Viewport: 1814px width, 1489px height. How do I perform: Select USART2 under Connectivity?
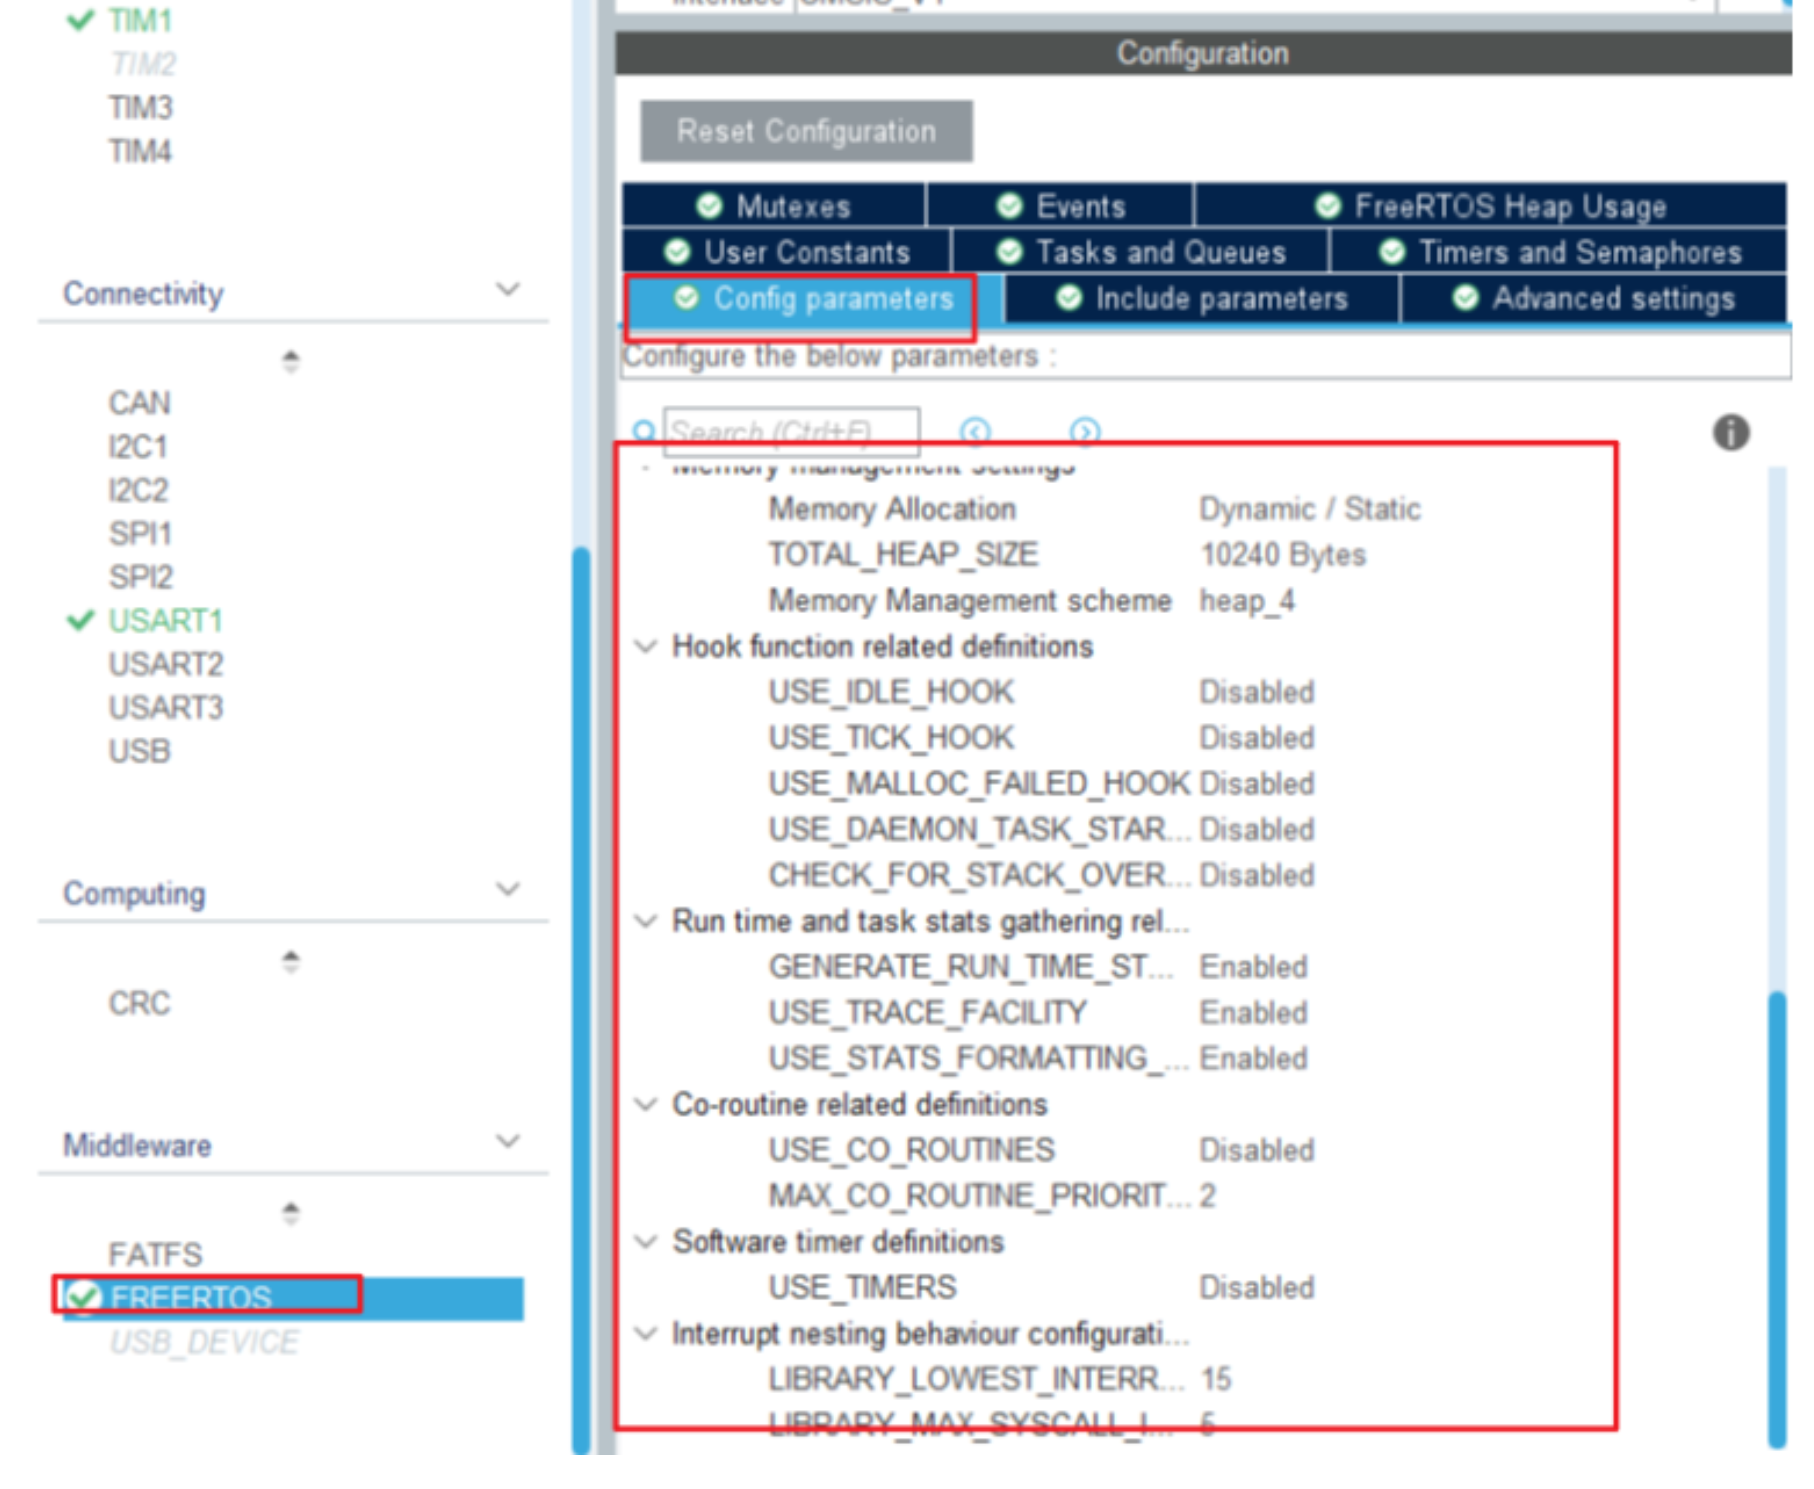pos(165,664)
